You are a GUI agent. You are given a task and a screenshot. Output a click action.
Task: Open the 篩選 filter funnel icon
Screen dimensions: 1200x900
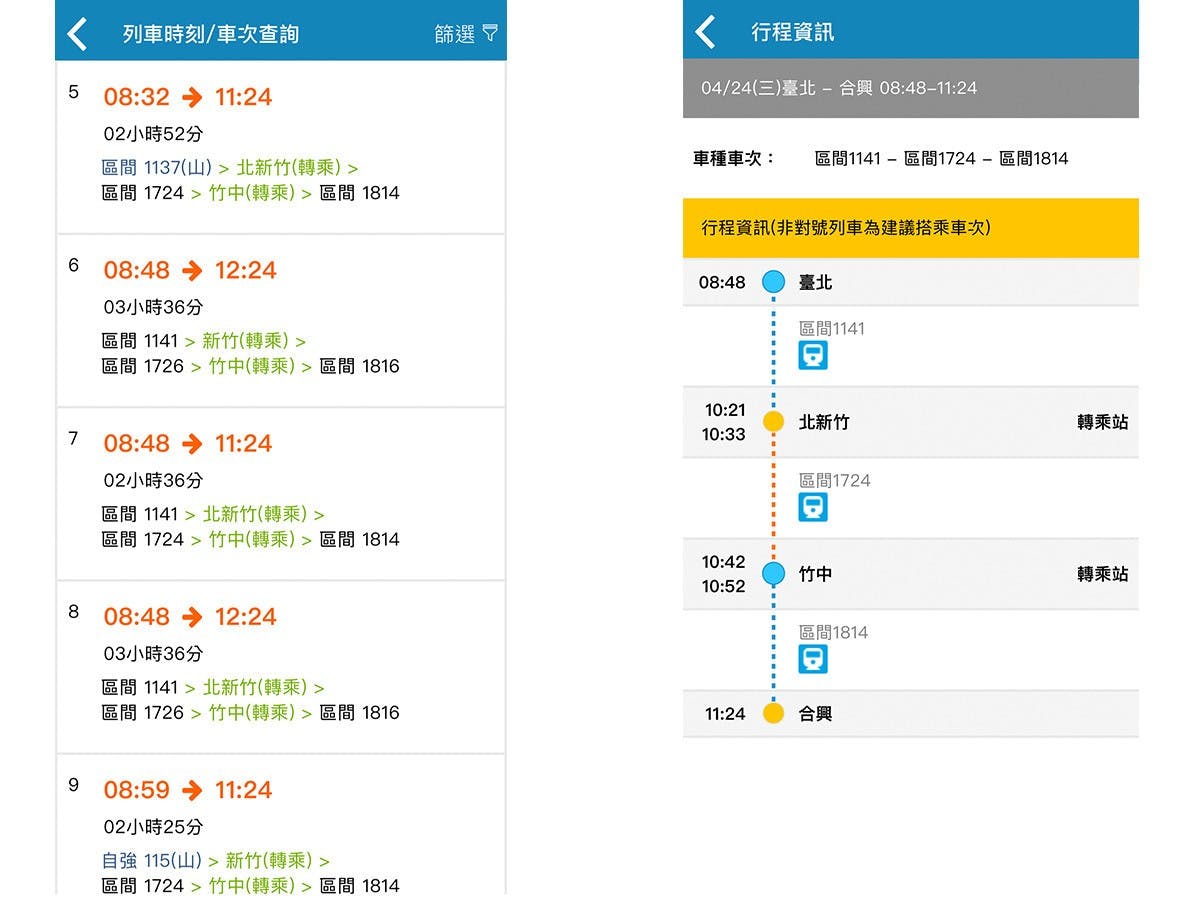[489, 33]
